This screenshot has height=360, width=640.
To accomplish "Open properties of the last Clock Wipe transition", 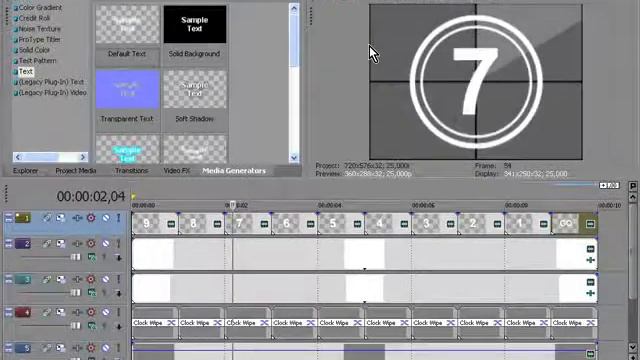I will tap(590, 323).
